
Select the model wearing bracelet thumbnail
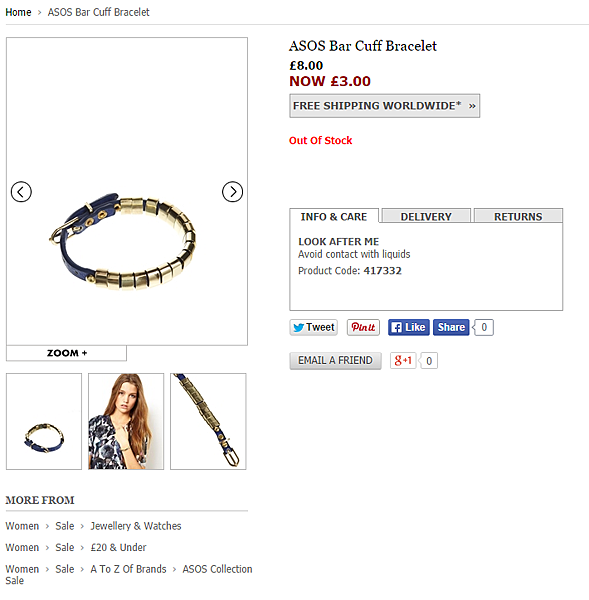126,421
